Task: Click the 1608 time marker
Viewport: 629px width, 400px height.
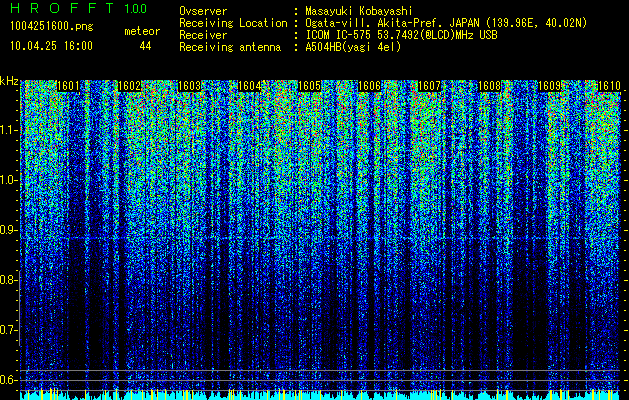Action: point(490,86)
